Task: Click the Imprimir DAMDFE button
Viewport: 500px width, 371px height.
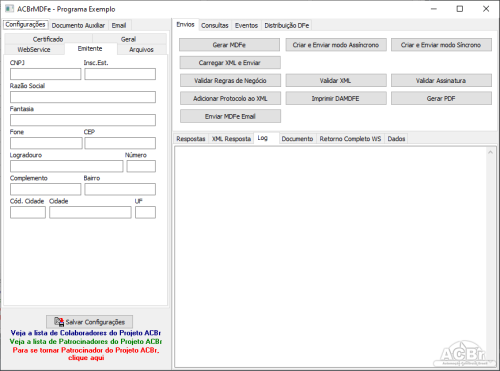Action: 336,98
